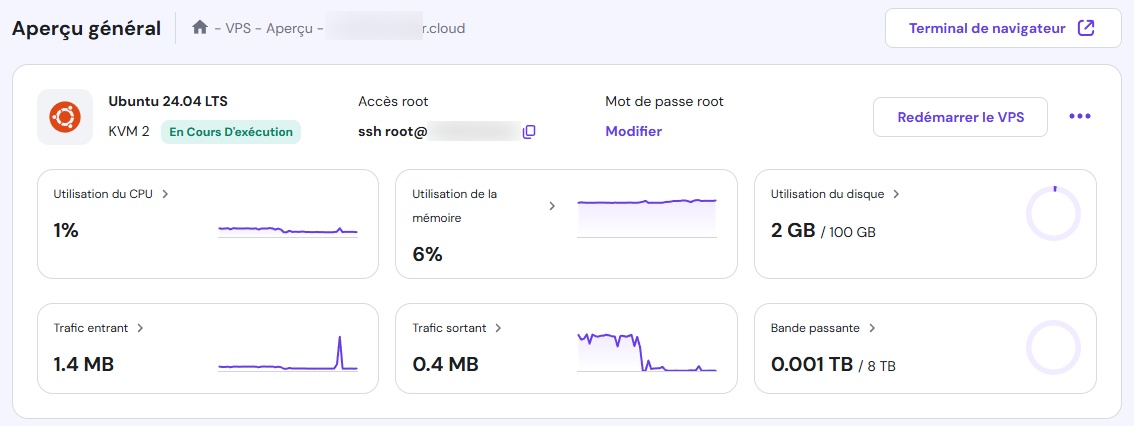The height and width of the screenshot is (426, 1134).
Task: Click Modifier root password link
Action: 634,132
